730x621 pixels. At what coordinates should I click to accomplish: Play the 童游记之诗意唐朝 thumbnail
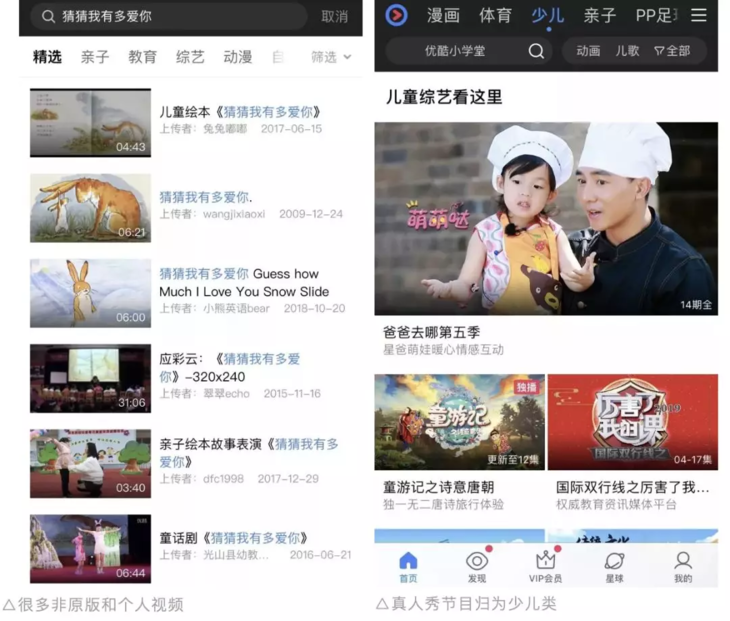click(x=459, y=422)
